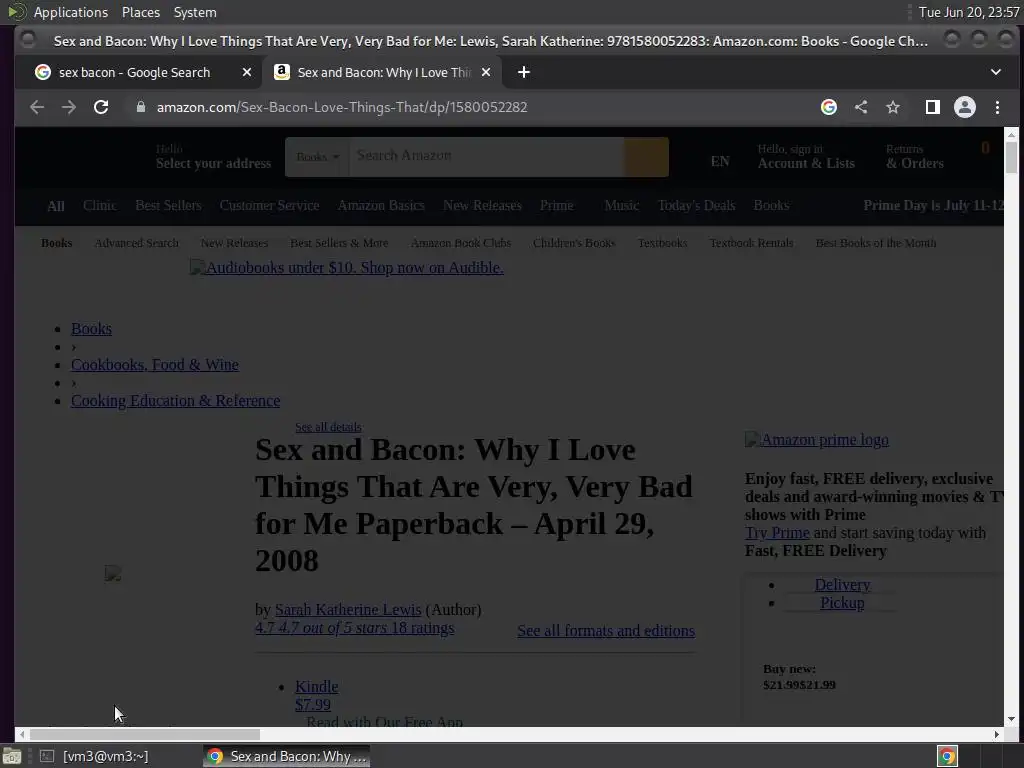Open Books search category dropdown
The image size is (1024, 768).
pos(317,157)
